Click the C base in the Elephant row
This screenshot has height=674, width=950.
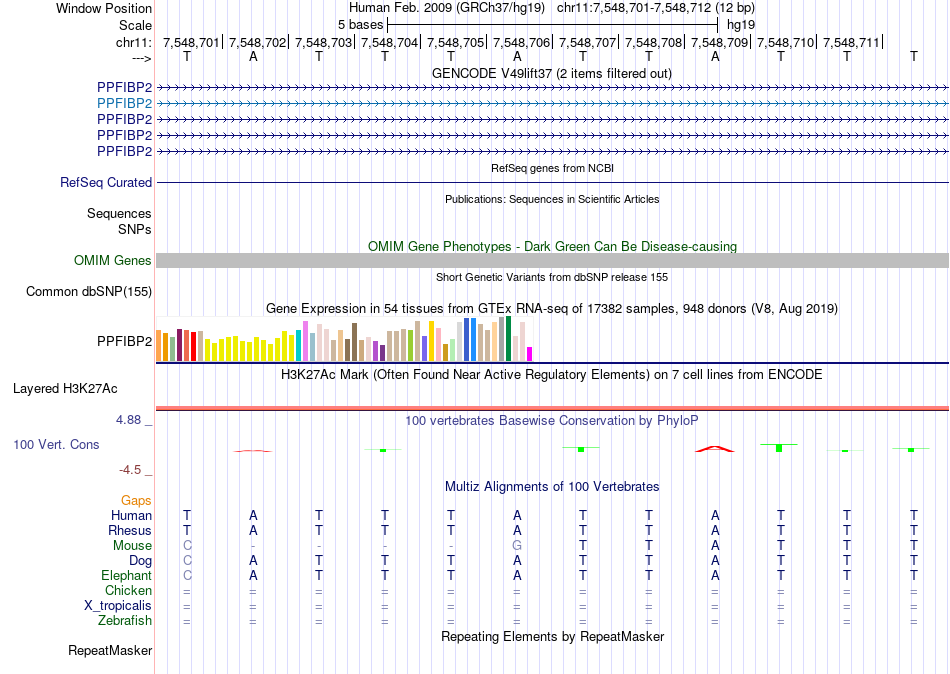click(187, 575)
